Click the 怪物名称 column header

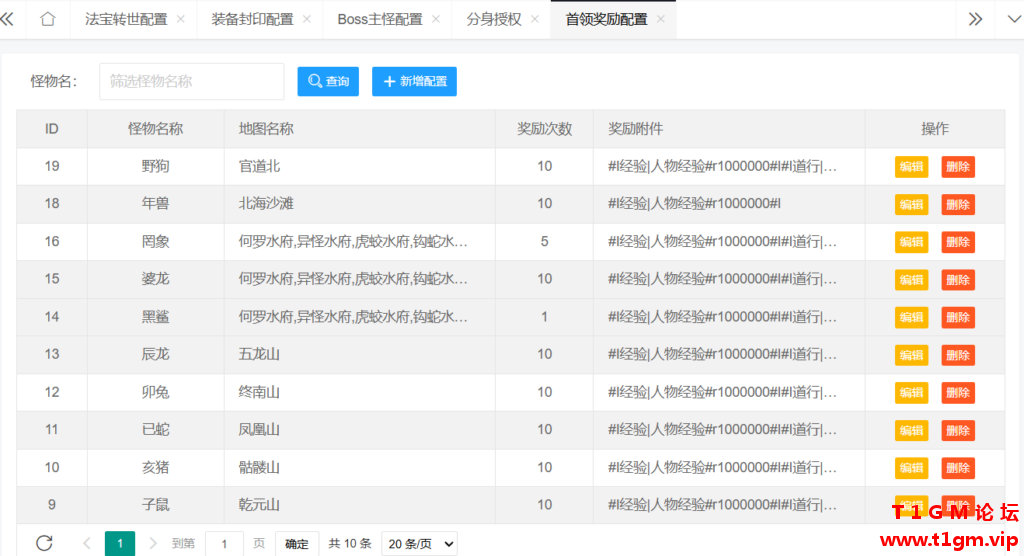[155, 129]
